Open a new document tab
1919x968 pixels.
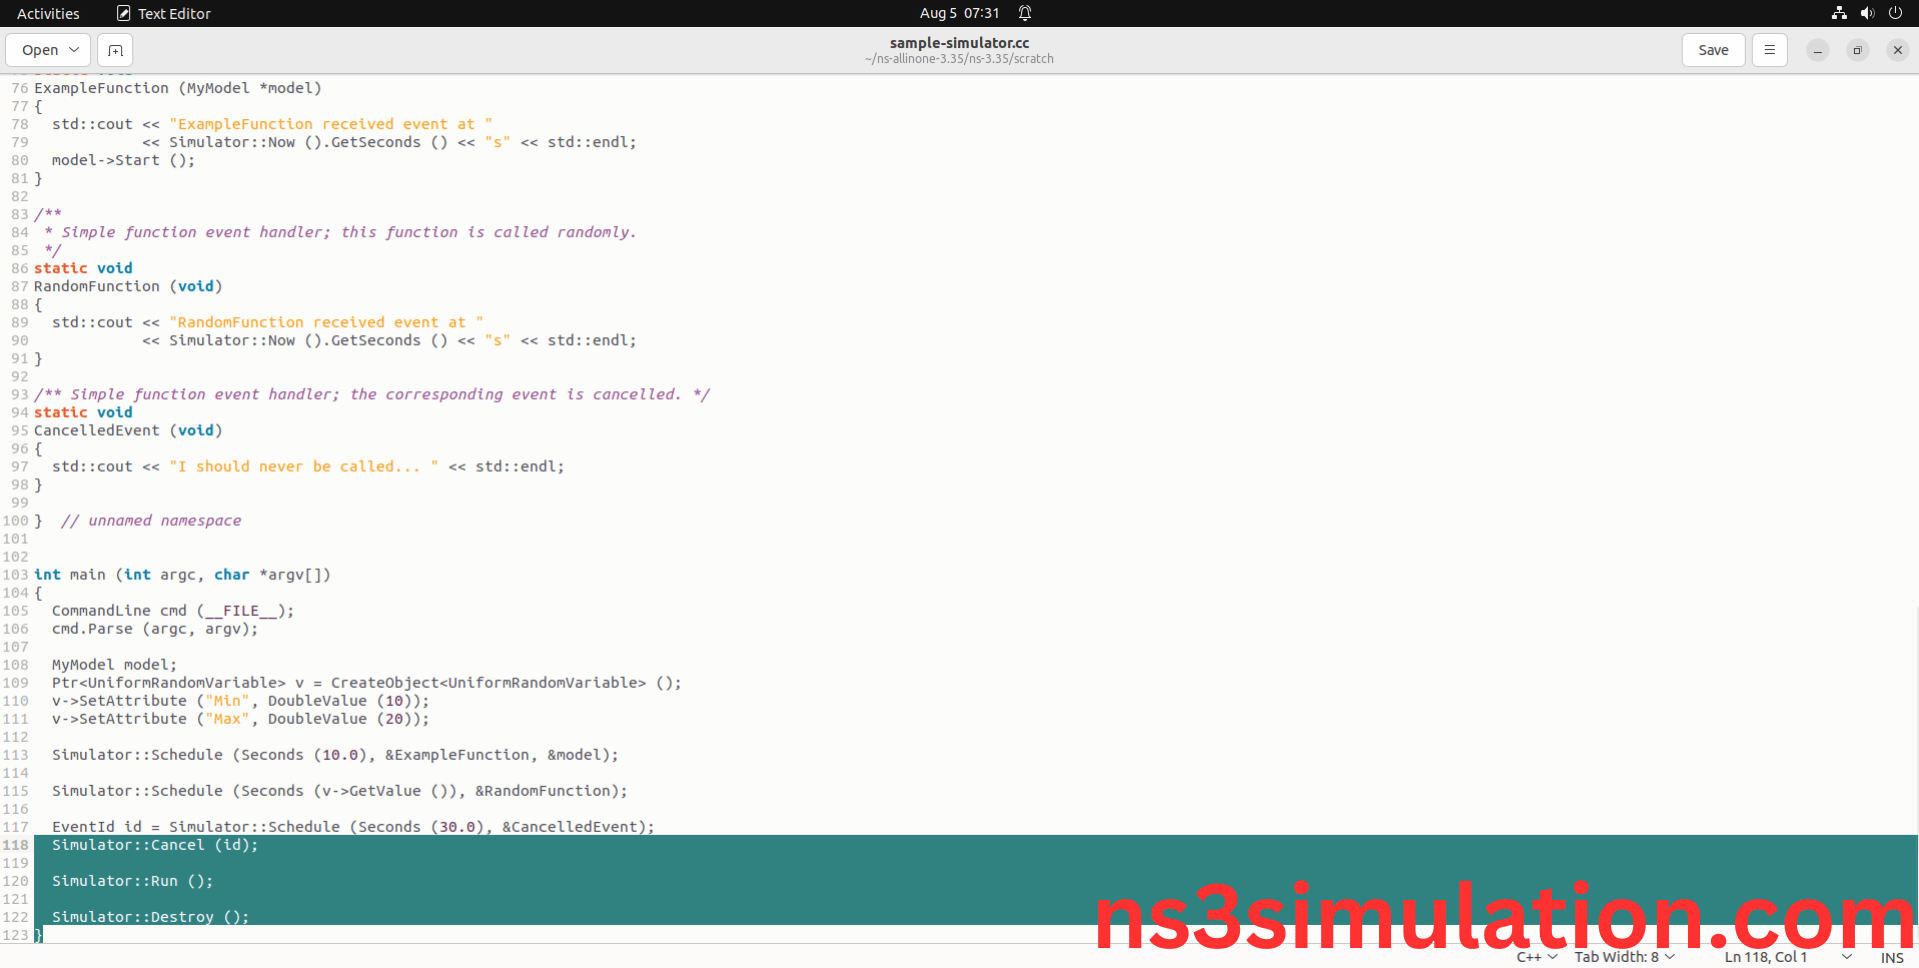(x=114, y=49)
